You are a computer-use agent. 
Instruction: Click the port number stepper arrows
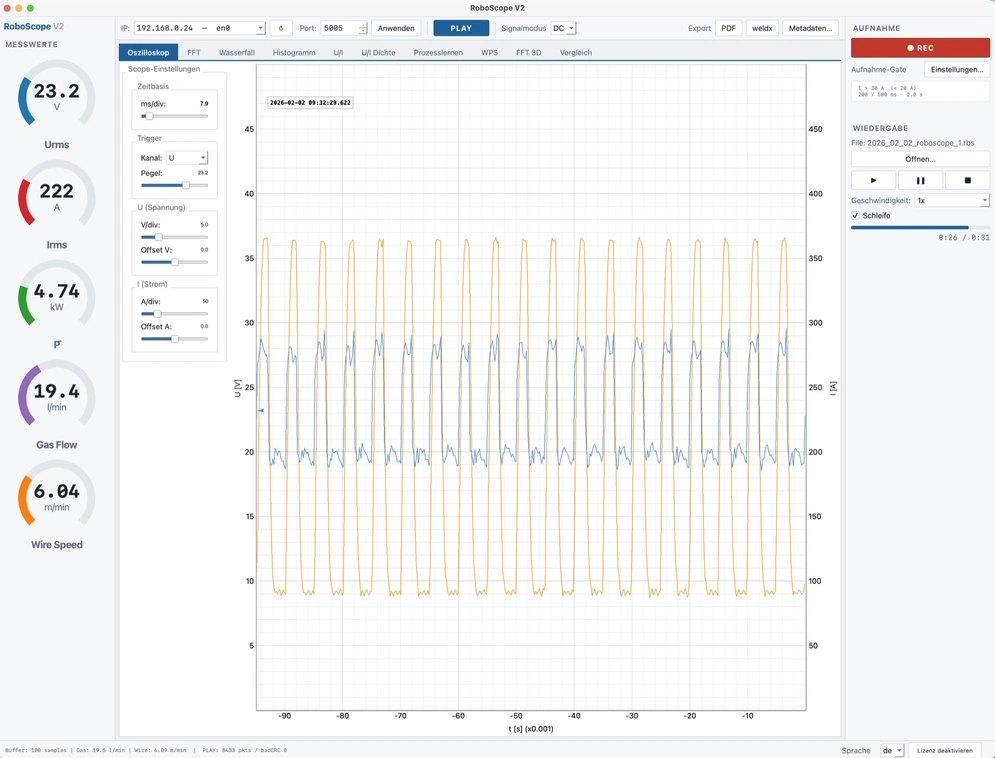(363, 28)
